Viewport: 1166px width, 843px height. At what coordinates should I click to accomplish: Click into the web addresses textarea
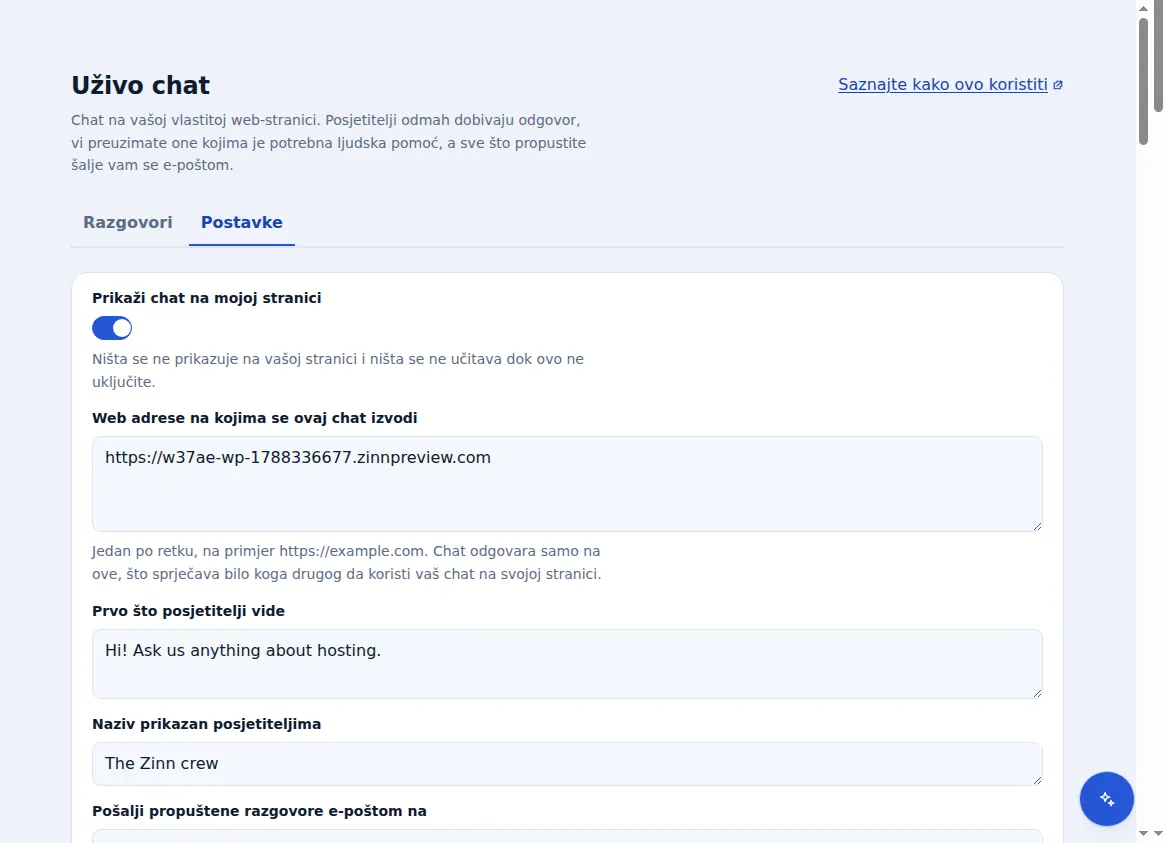[567, 484]
